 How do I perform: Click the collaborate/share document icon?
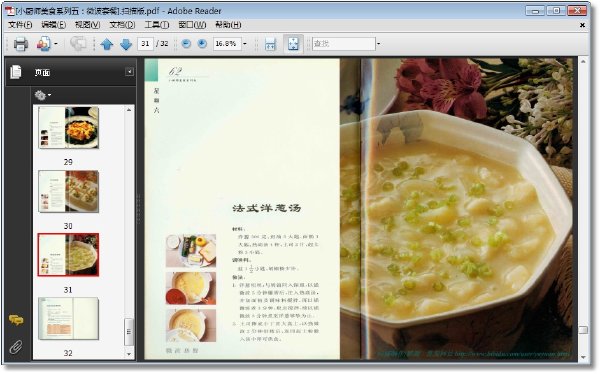[x=44, y=44]
